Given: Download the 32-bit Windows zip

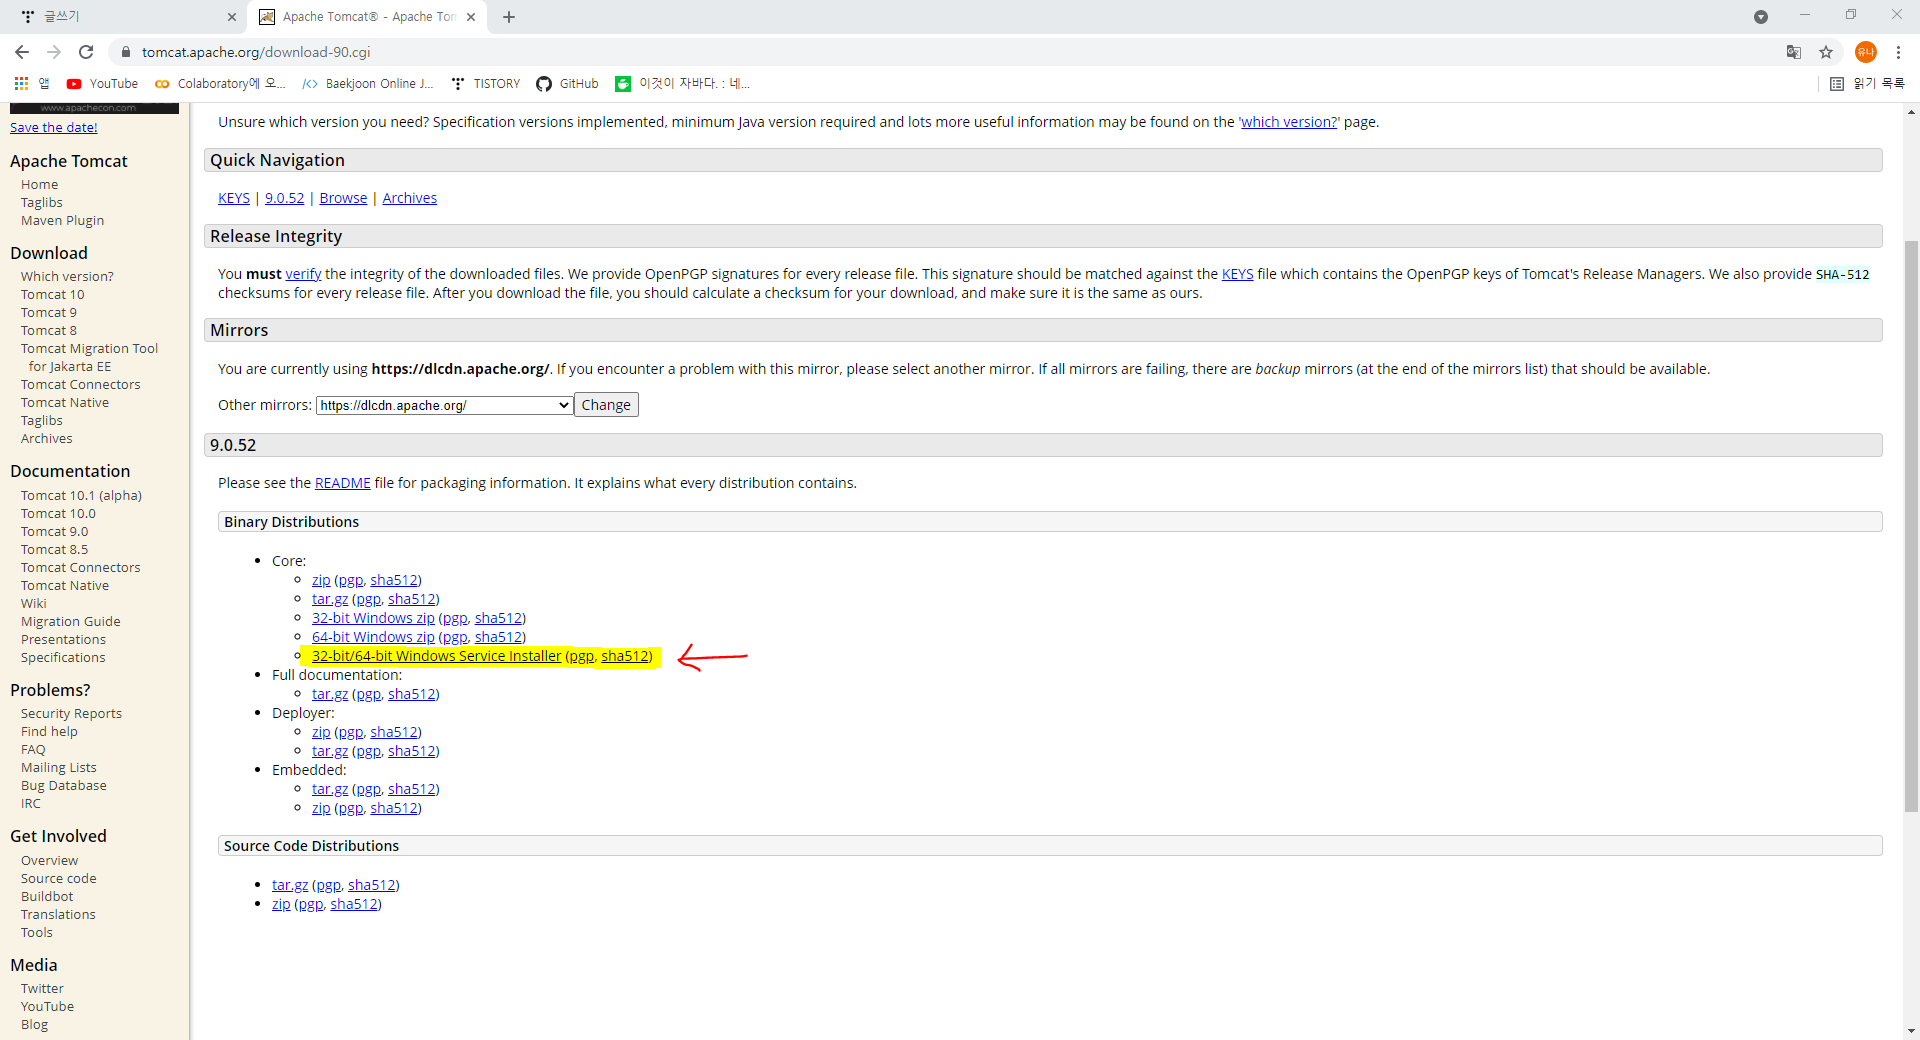Looking at the screenshot, I should pyautogui.click(x=373, y=618).
